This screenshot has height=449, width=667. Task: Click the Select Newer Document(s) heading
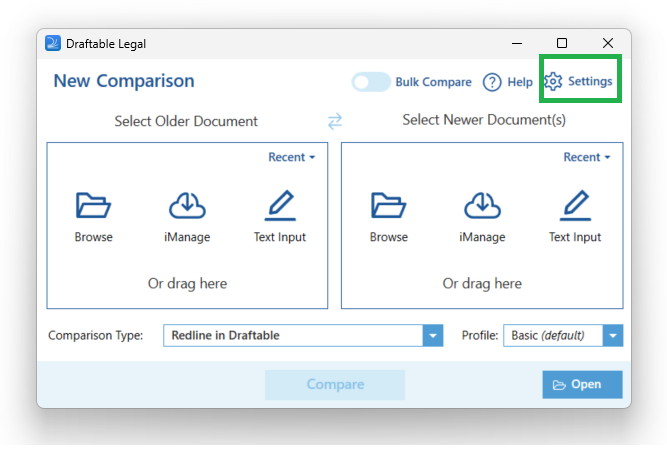tap(484, 120)
